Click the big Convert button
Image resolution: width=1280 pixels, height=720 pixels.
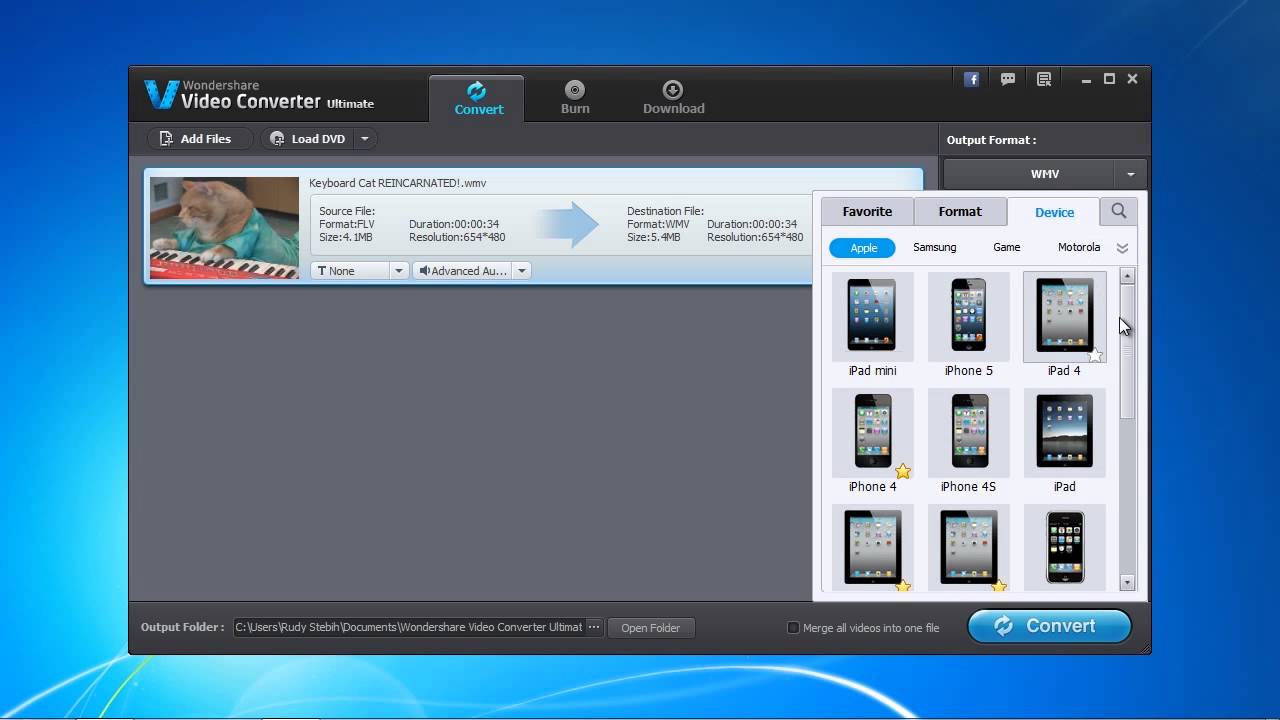point(1049,626)
